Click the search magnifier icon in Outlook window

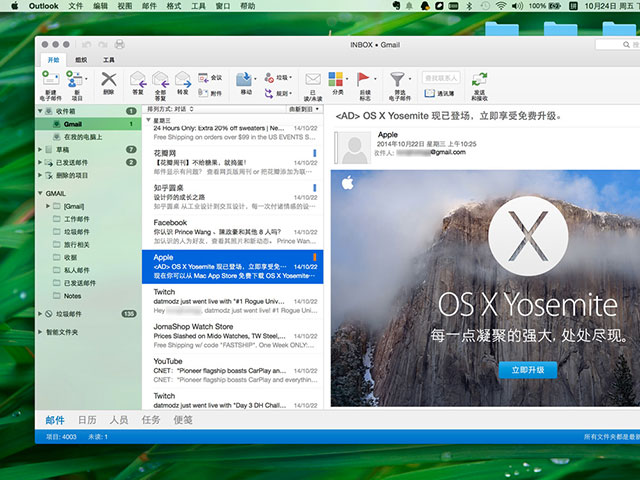(x=626, y=44)
